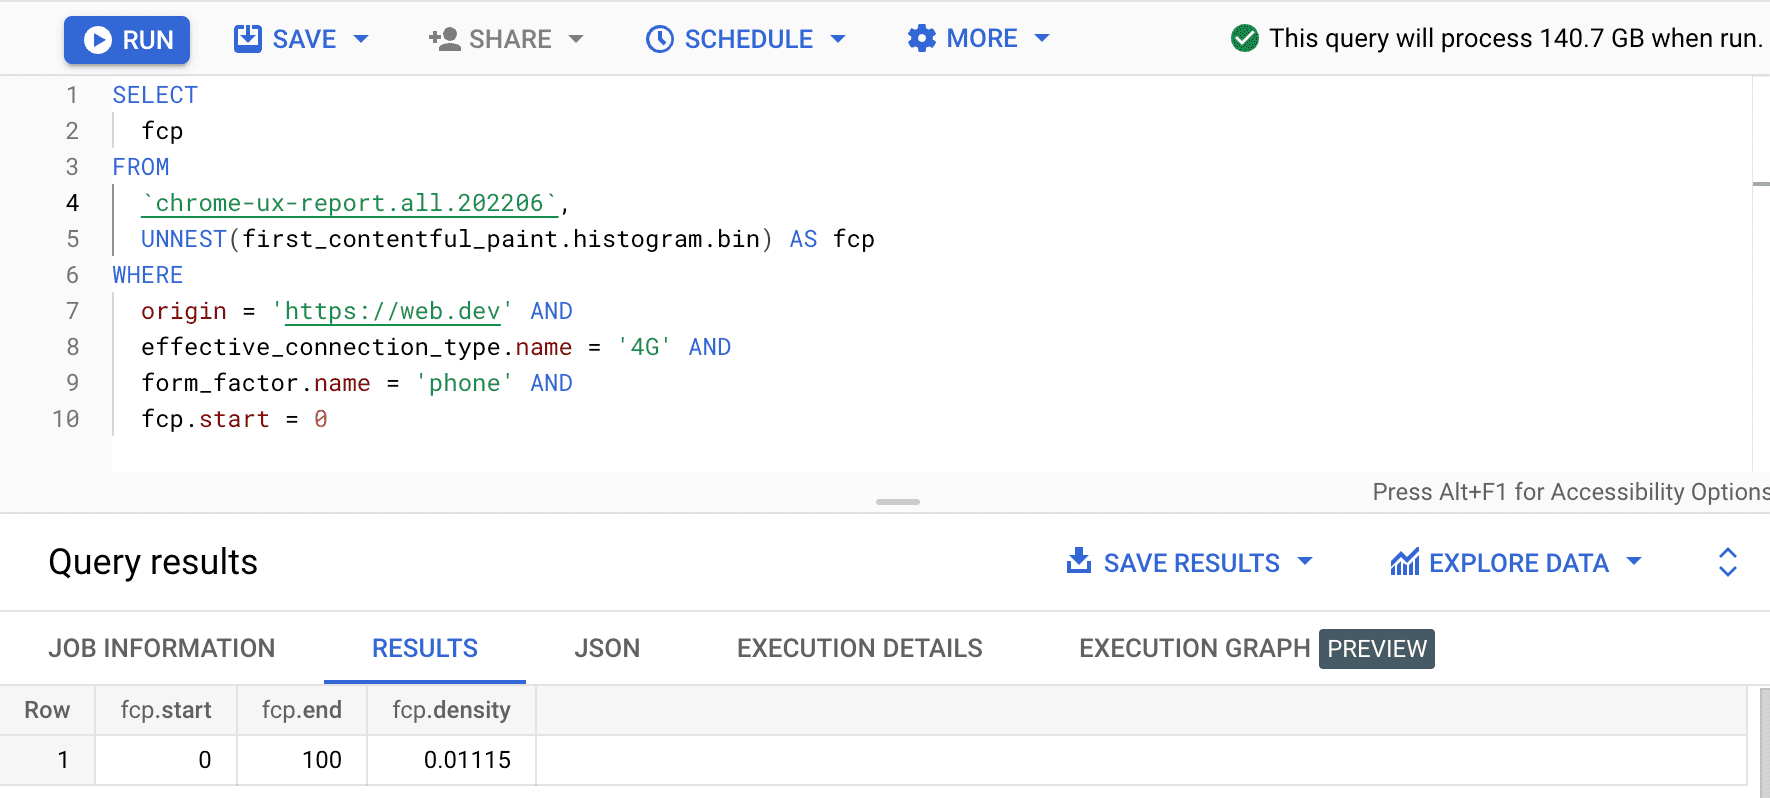Click the Share person-plus icon

(x=444, y=39)
